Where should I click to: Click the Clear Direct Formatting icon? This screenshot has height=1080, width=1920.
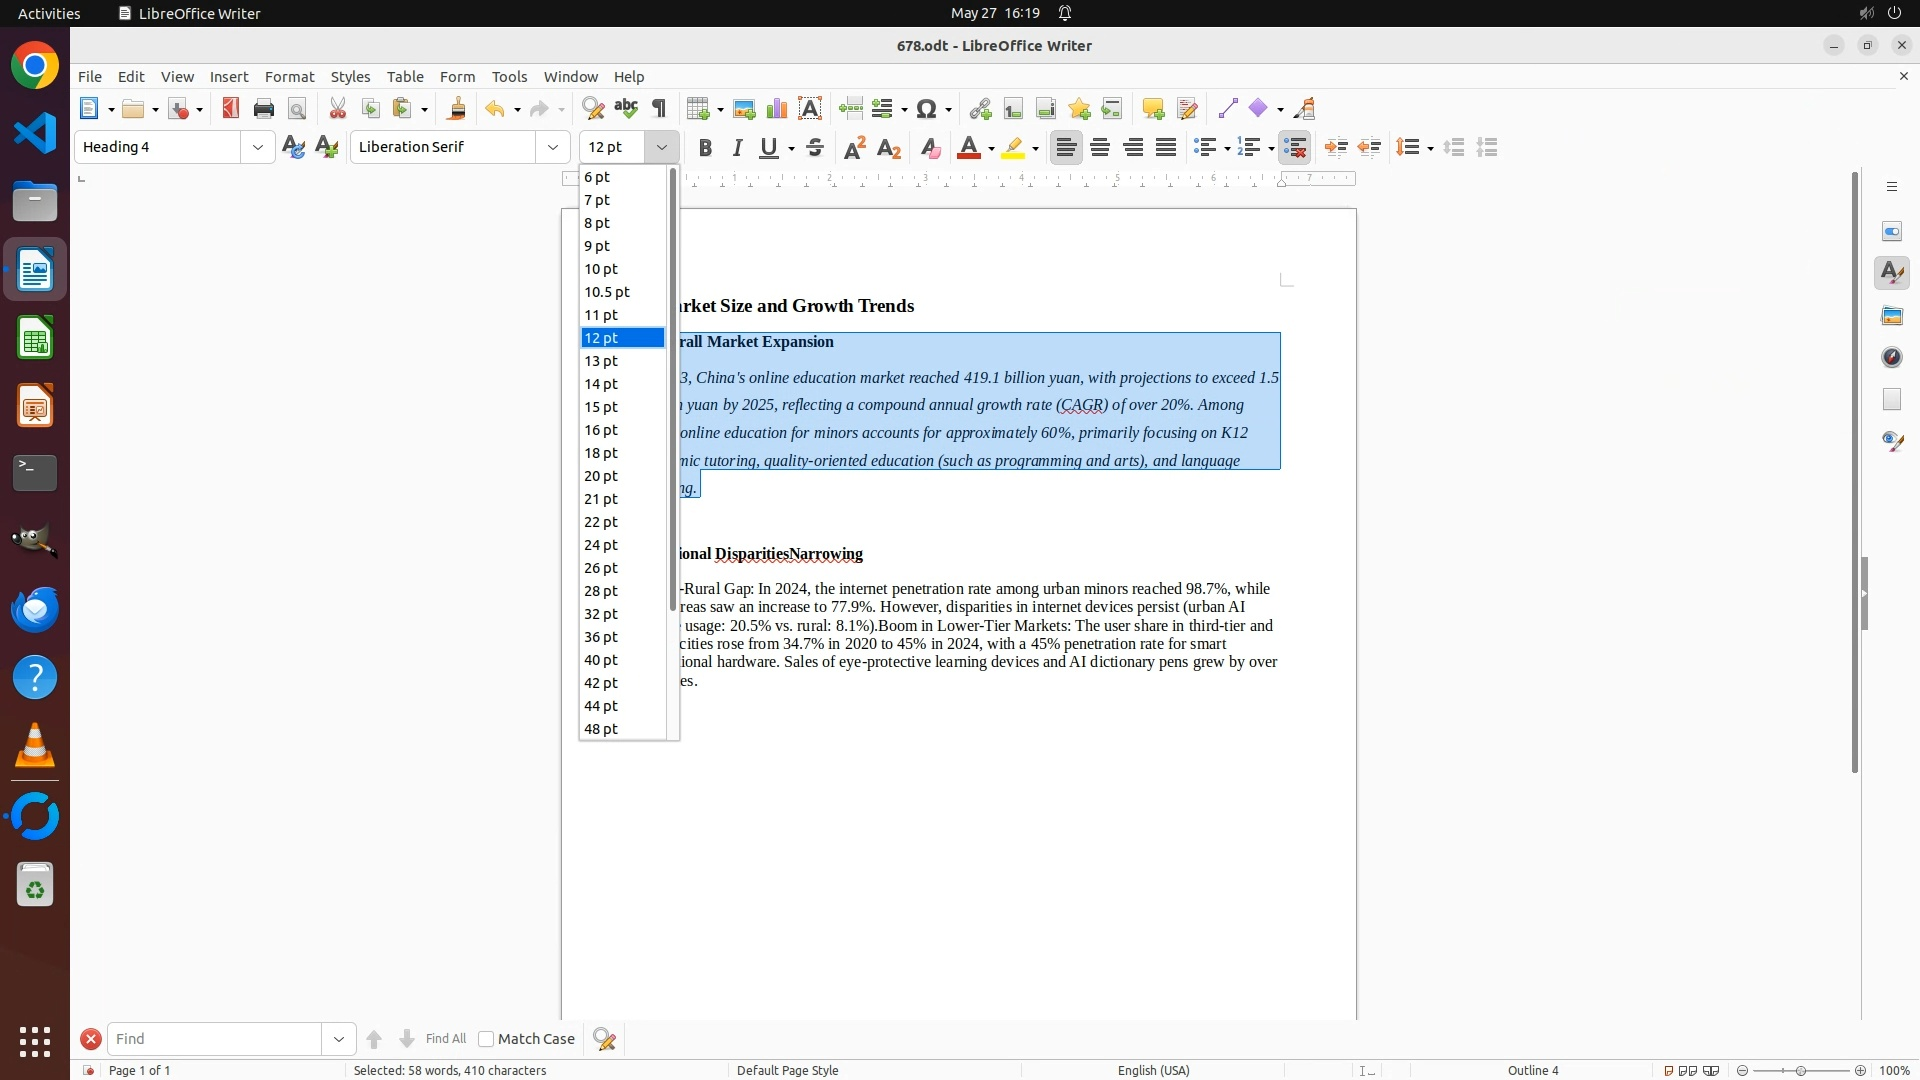point(930,148)
